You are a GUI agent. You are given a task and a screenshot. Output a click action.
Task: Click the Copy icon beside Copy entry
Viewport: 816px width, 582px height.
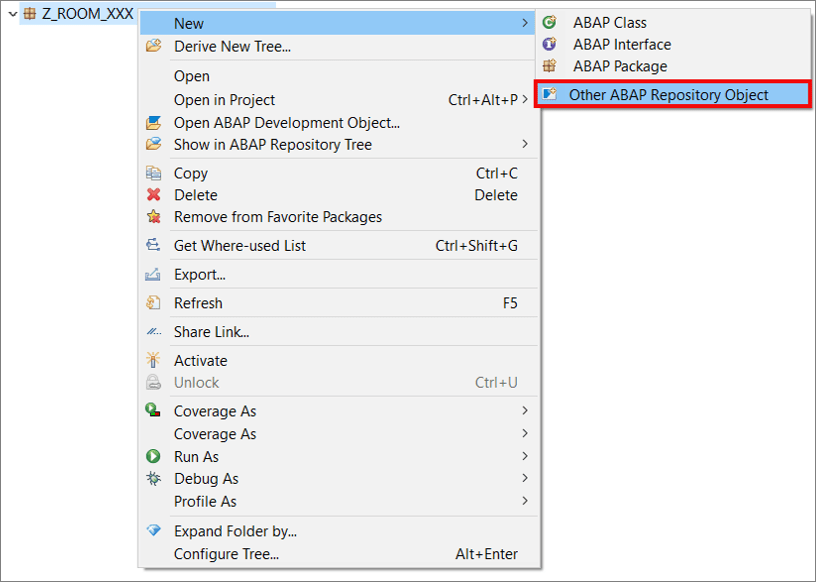point(155,172)
